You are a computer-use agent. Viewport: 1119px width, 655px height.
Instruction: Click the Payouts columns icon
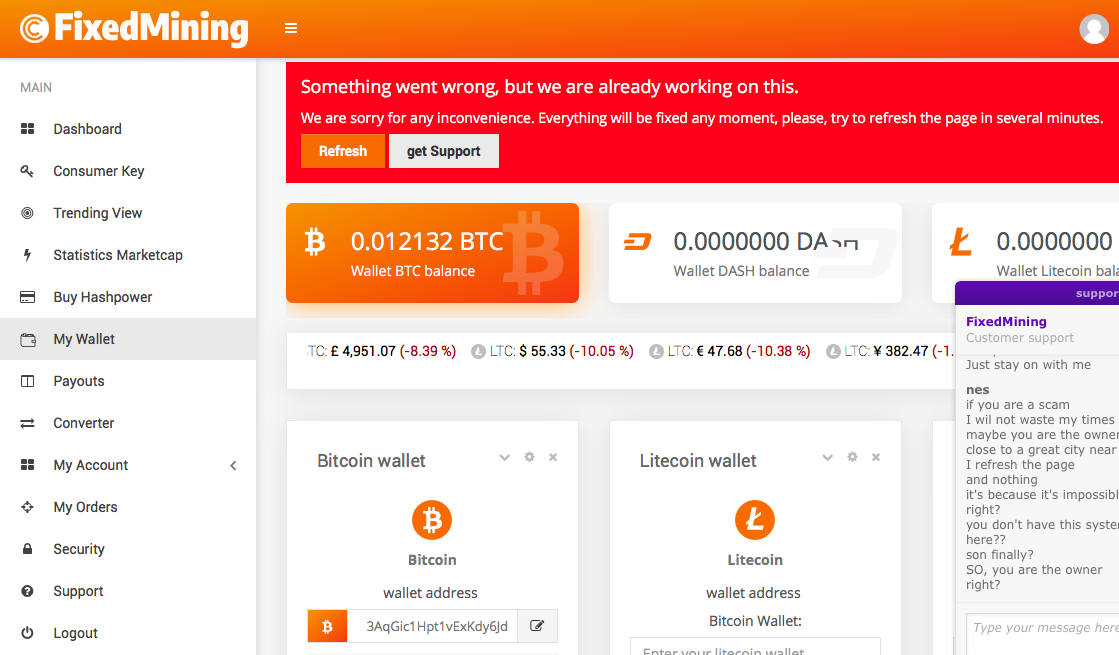pyautogui.click(x=27, y=382)
